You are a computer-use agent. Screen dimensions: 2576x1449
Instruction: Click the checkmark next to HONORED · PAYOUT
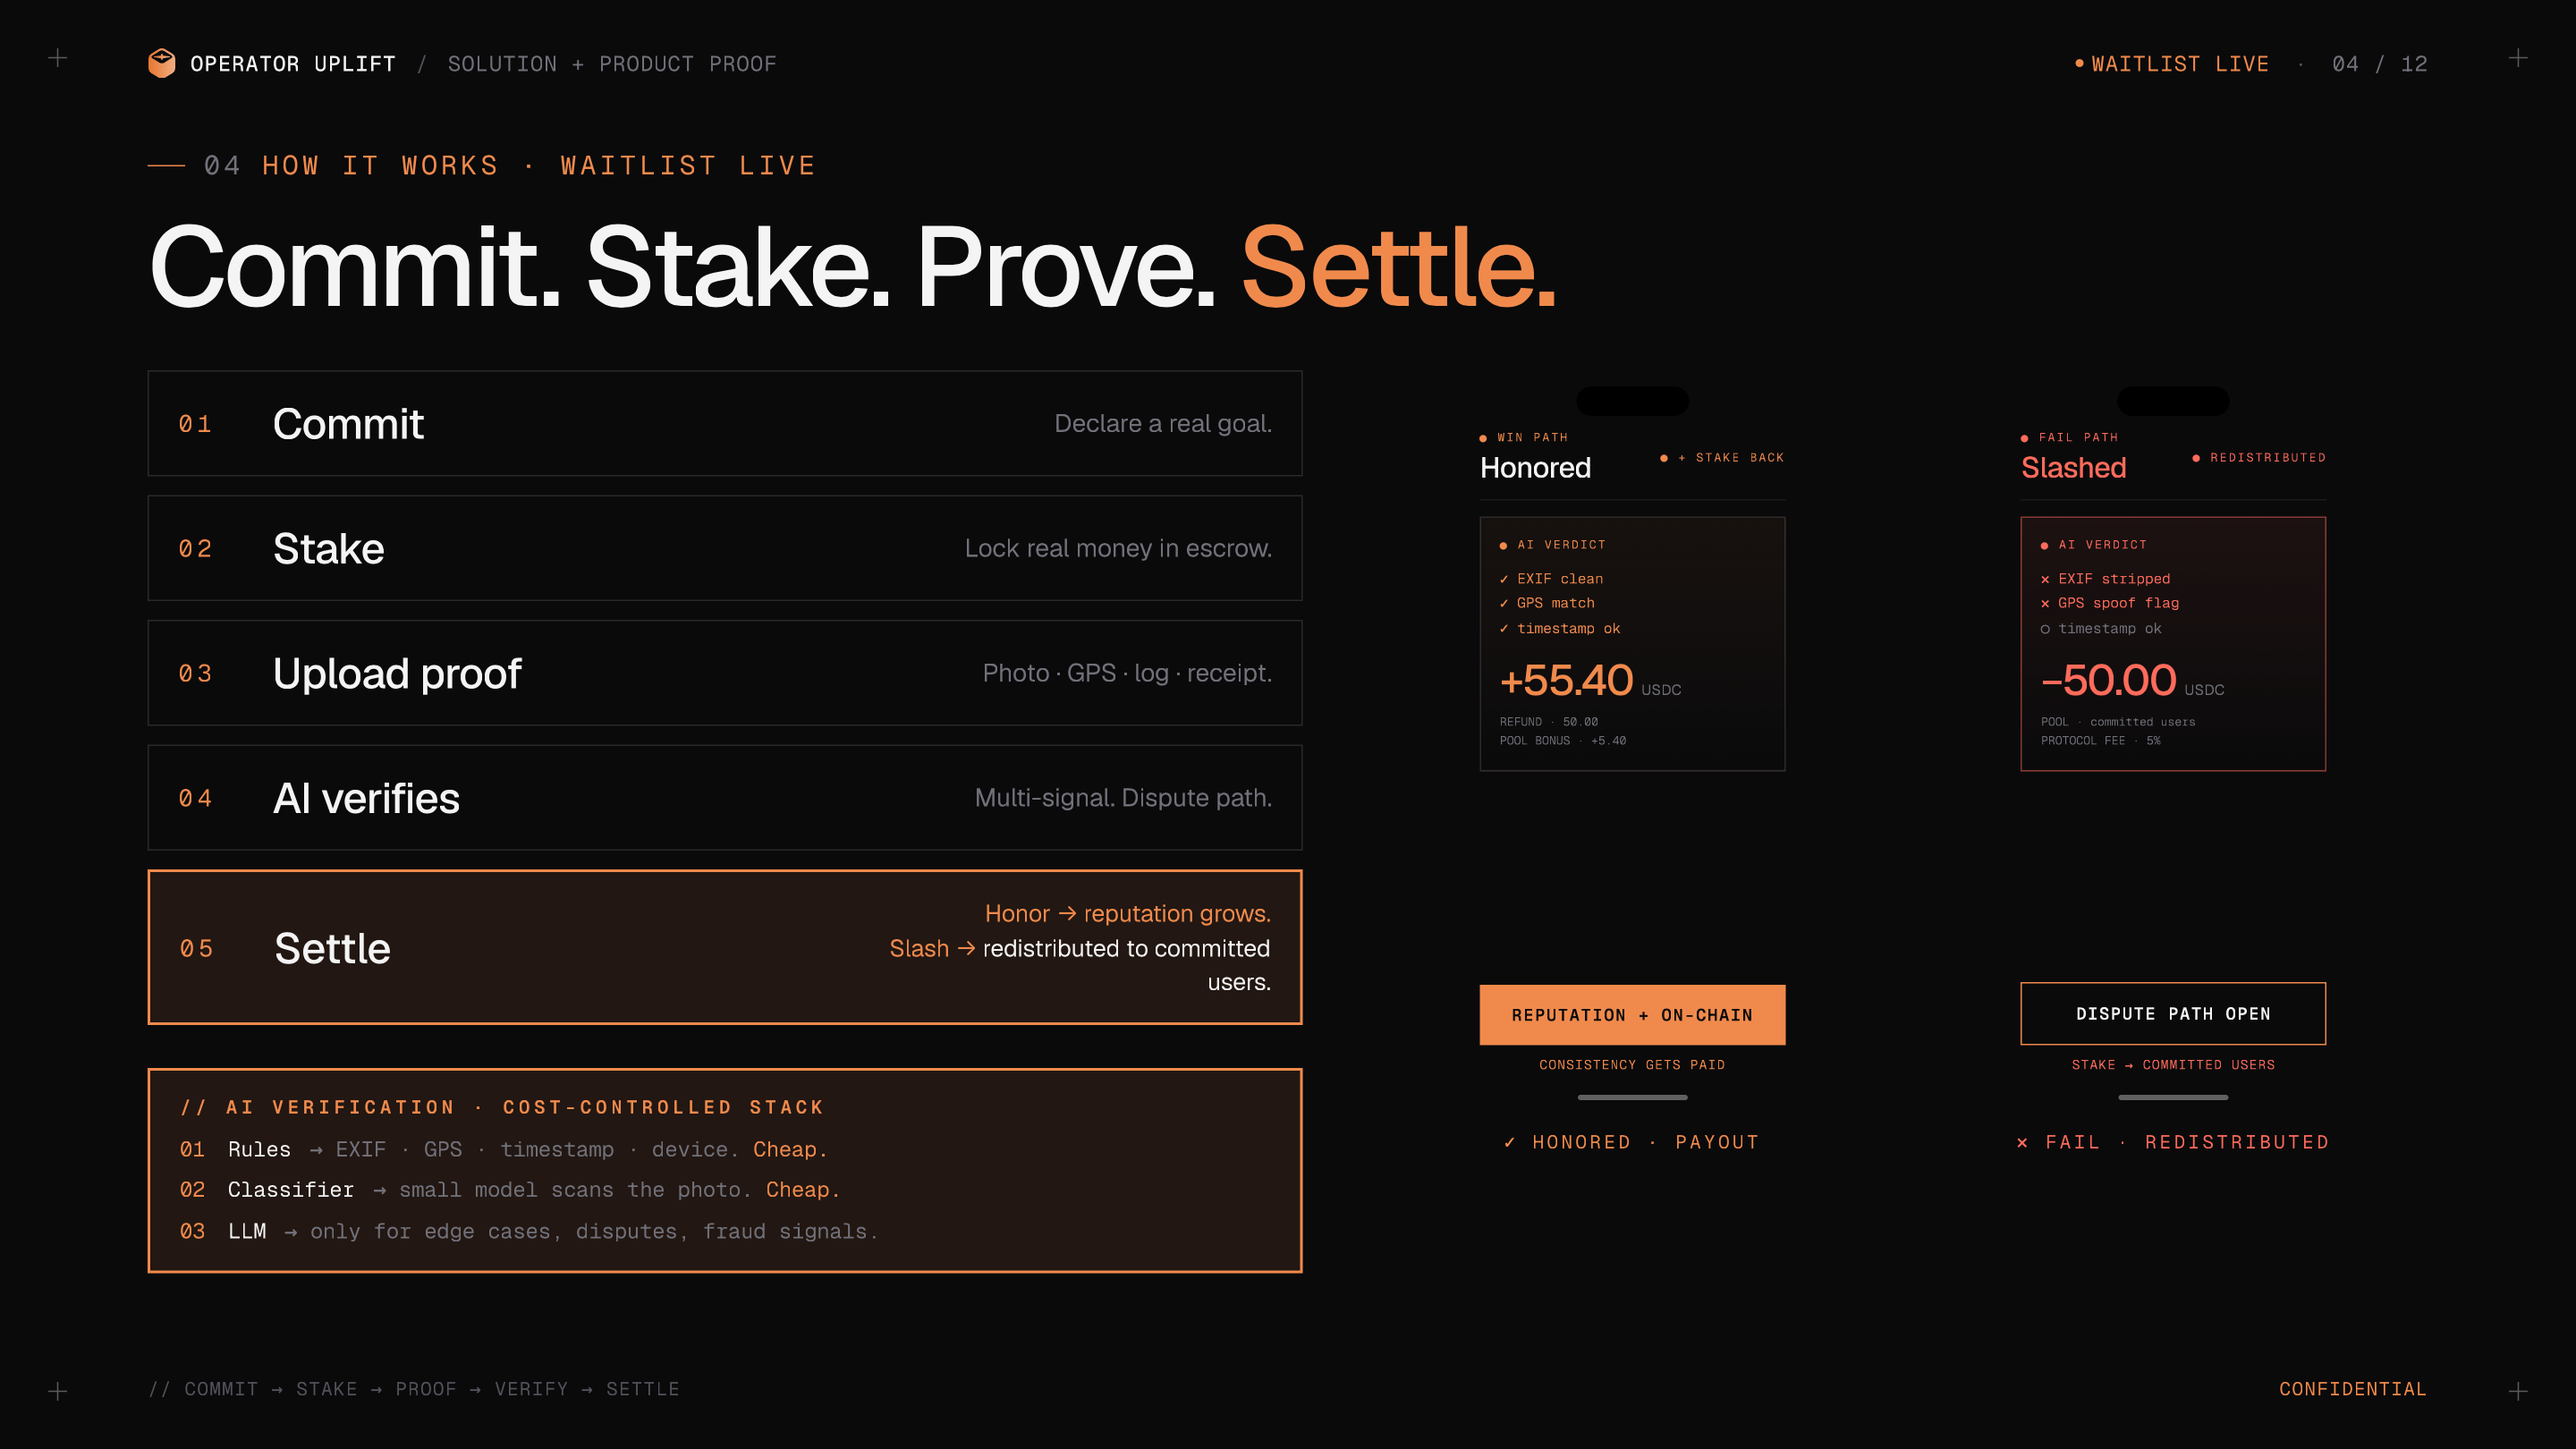[1509, 1142]
